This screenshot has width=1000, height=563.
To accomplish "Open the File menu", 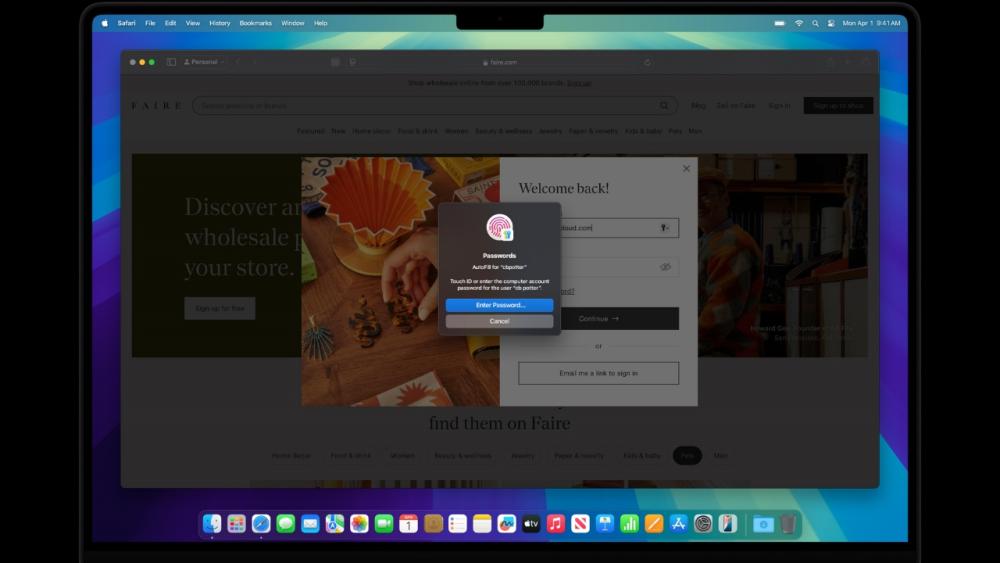I will coord(150,23).
